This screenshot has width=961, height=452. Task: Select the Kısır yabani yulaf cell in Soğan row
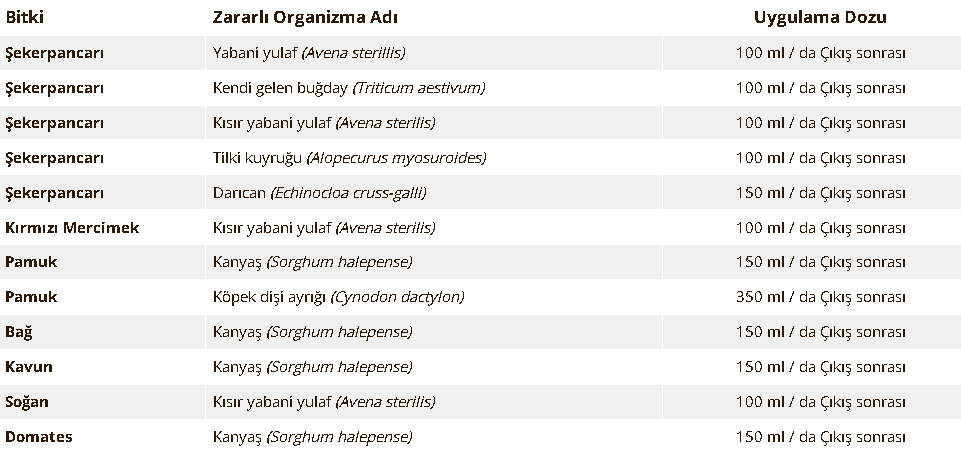point(324,402)
